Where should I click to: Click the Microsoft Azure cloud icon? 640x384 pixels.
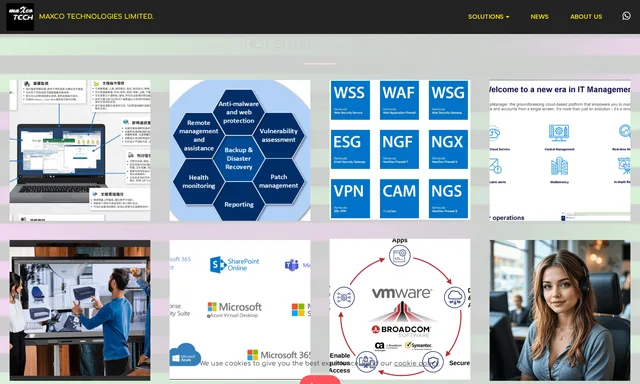pyautogui.click(x=185, y=354)
